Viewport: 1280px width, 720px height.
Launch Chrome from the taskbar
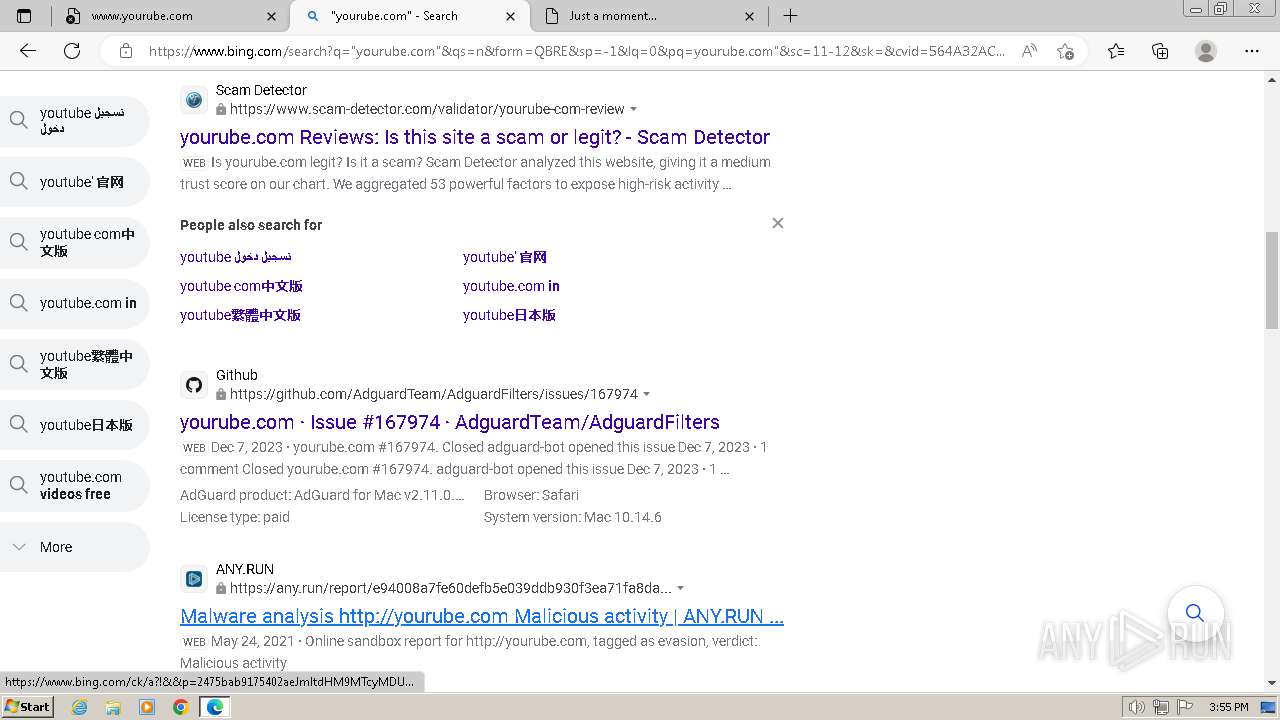[x=181, y=707]
